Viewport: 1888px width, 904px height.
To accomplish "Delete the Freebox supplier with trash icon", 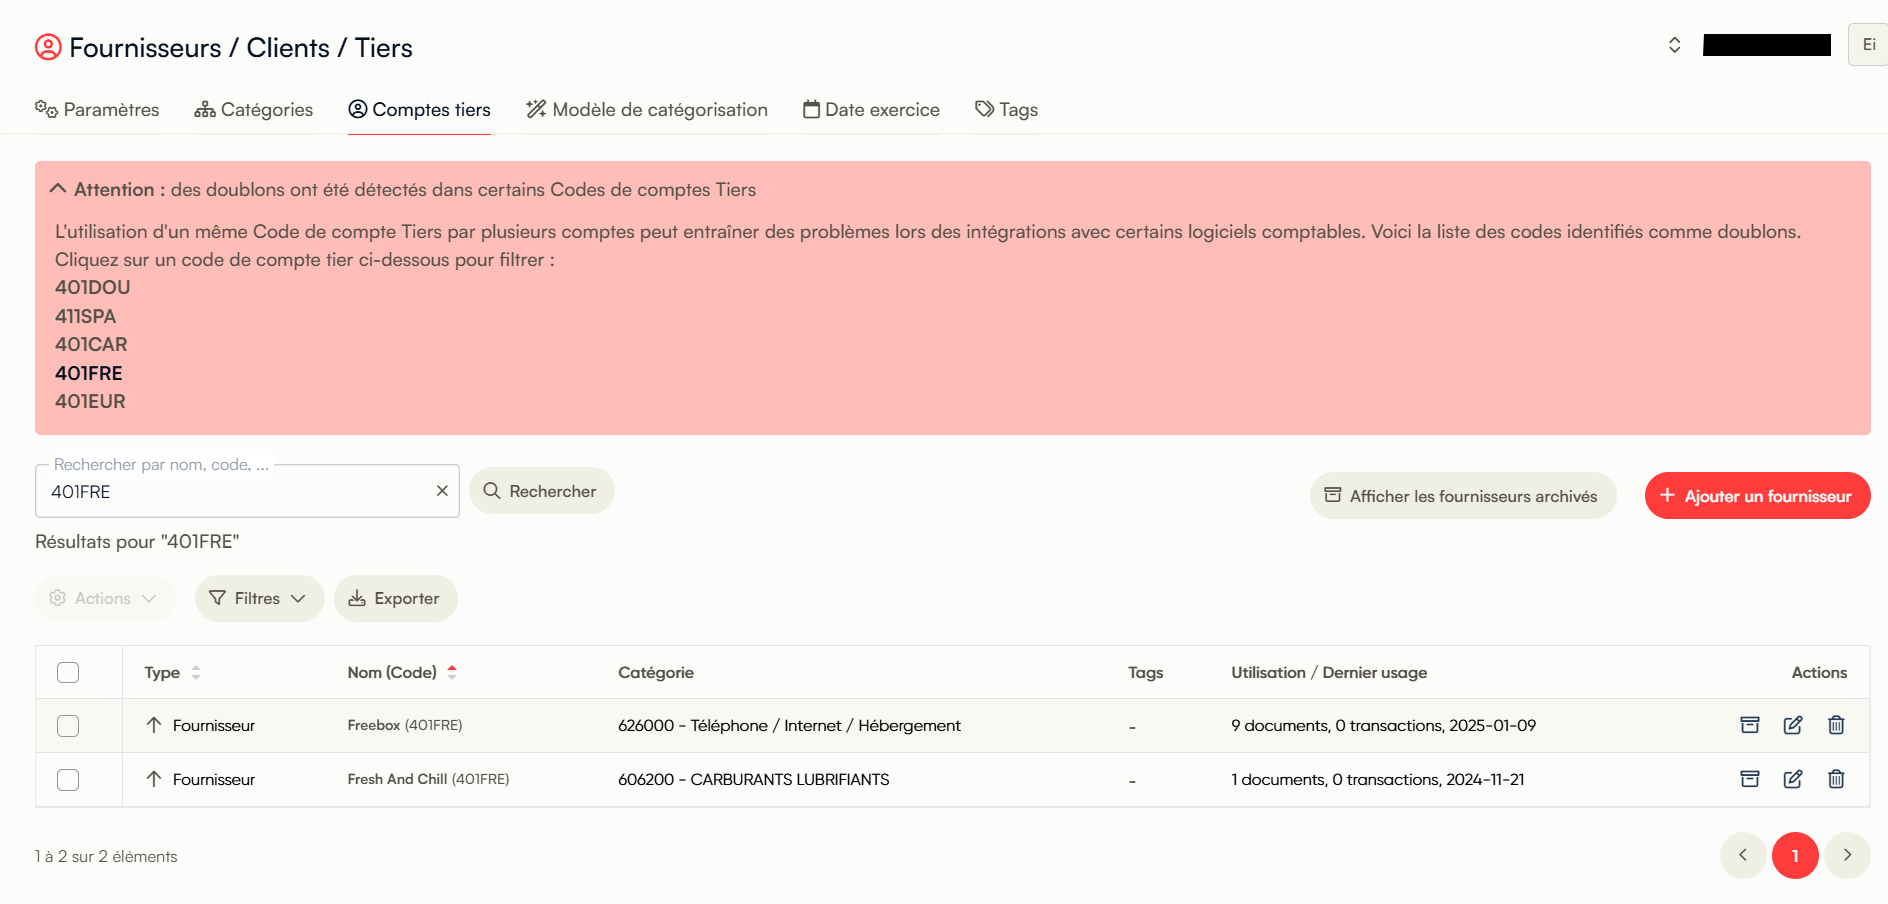I will point(1836,725).
